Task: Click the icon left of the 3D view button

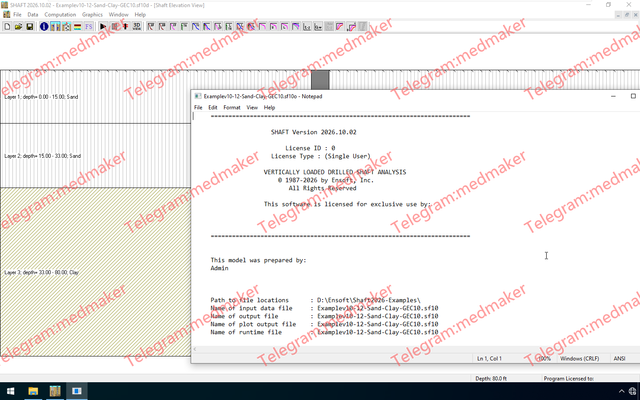Action: (125, 27)
